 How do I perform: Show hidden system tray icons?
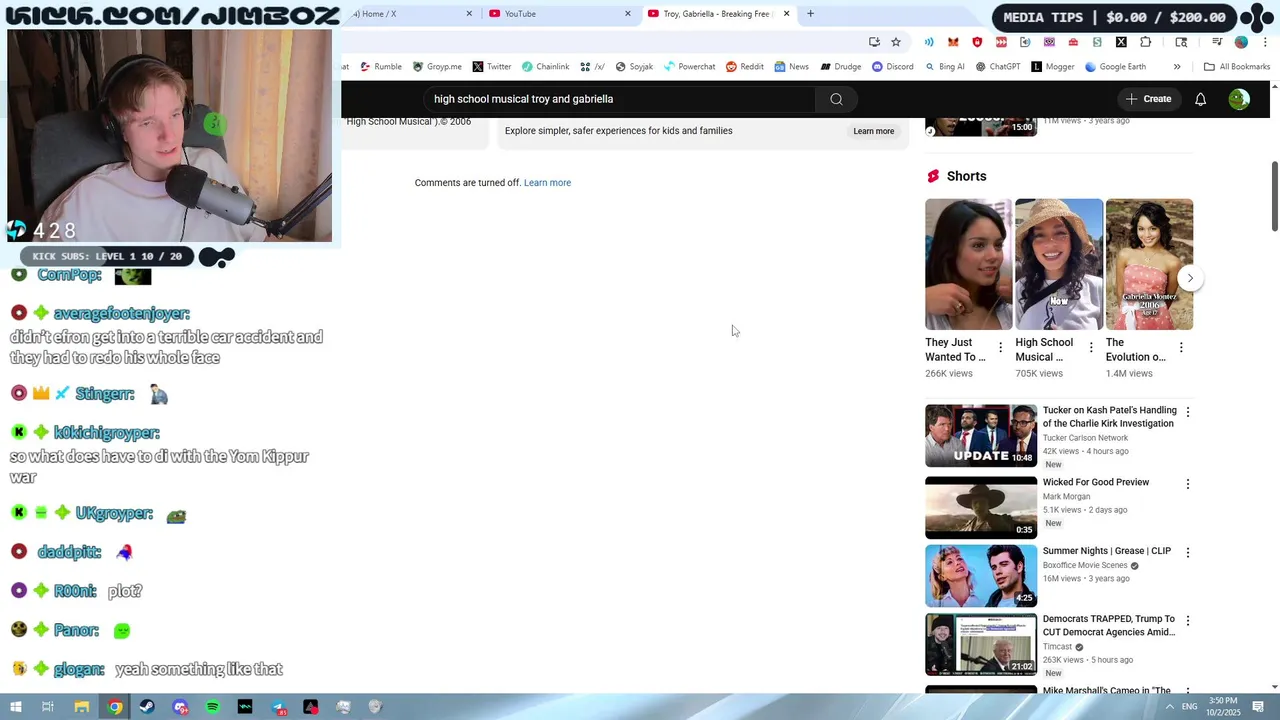(x=1169, y=707)
